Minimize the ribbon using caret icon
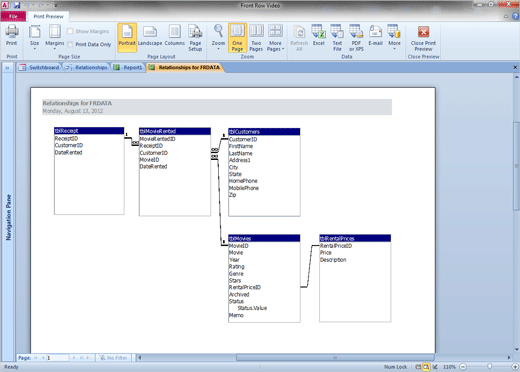 point(506,16)
